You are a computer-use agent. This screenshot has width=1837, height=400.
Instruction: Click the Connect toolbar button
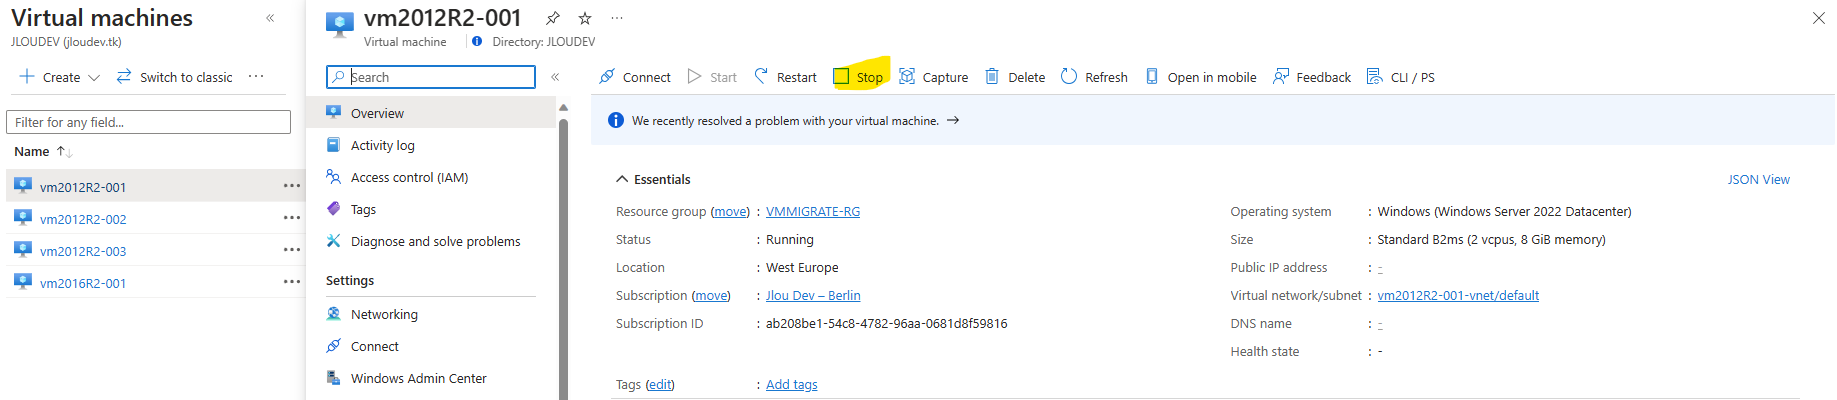(x=635, y=77)
